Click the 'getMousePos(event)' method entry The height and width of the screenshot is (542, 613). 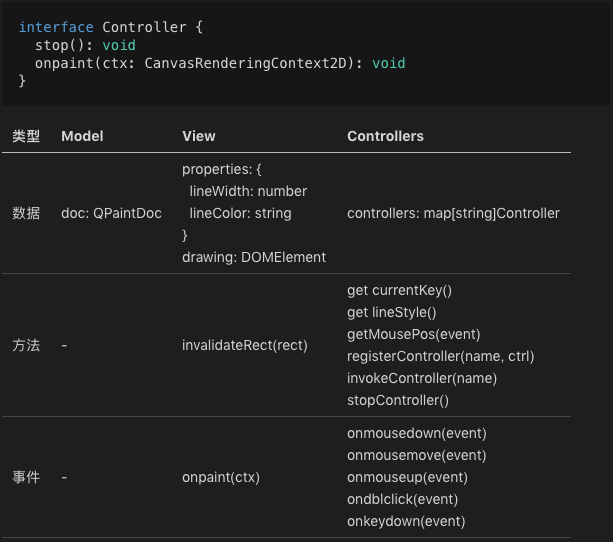[x=413, y=334]
